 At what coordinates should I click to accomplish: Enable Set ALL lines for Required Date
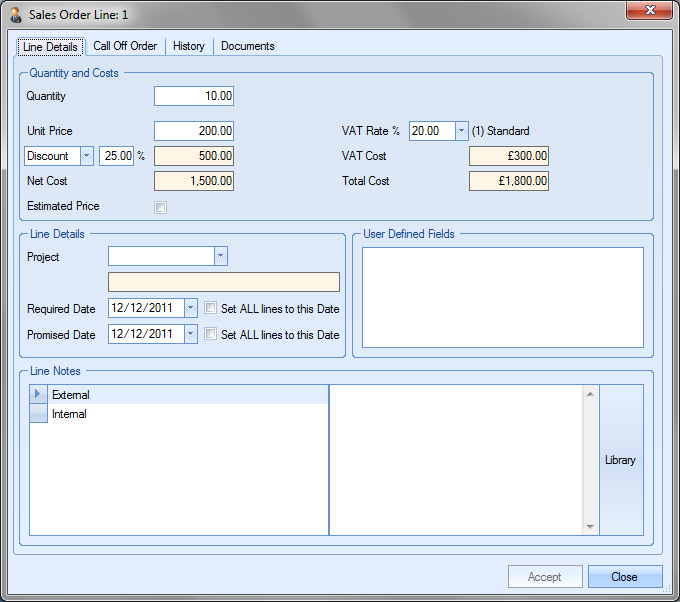pyautogui.click(x=210, y=309)
